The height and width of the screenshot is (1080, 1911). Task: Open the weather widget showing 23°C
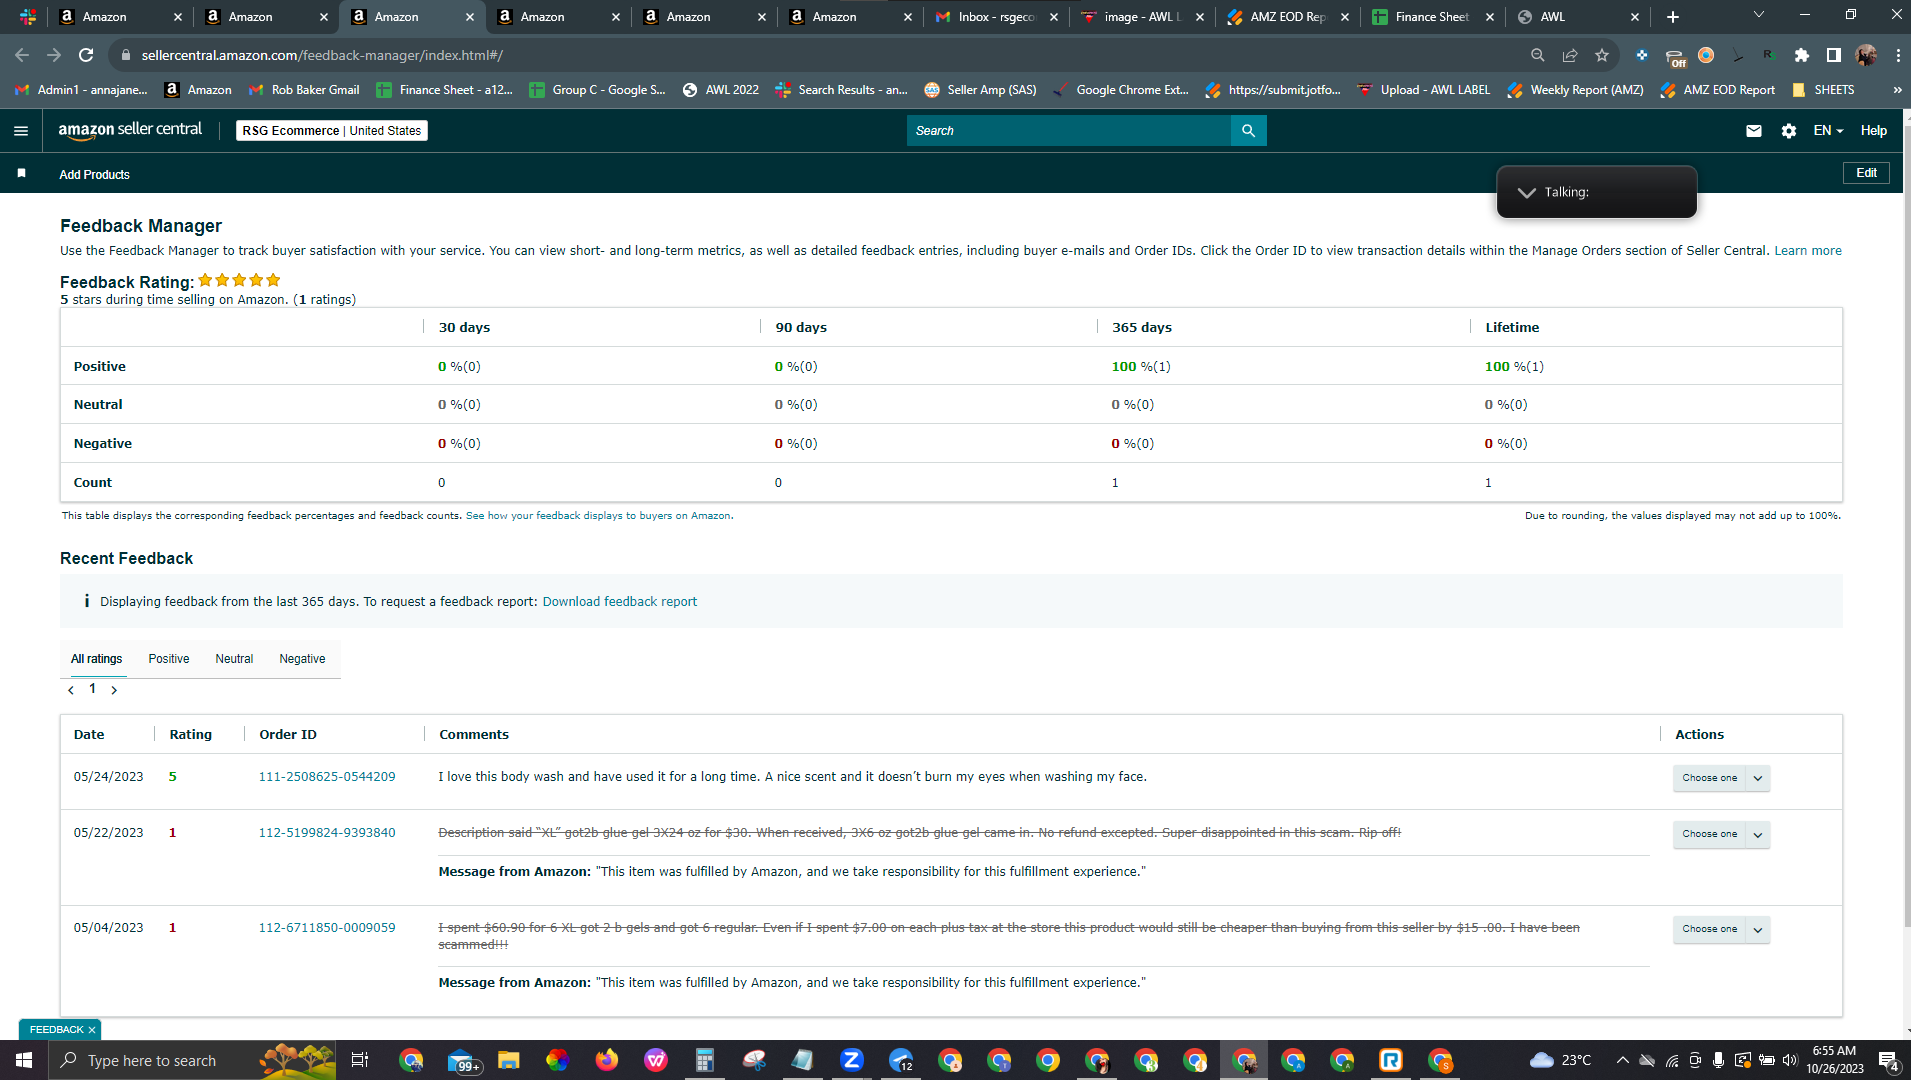tap(1560, 1060)
